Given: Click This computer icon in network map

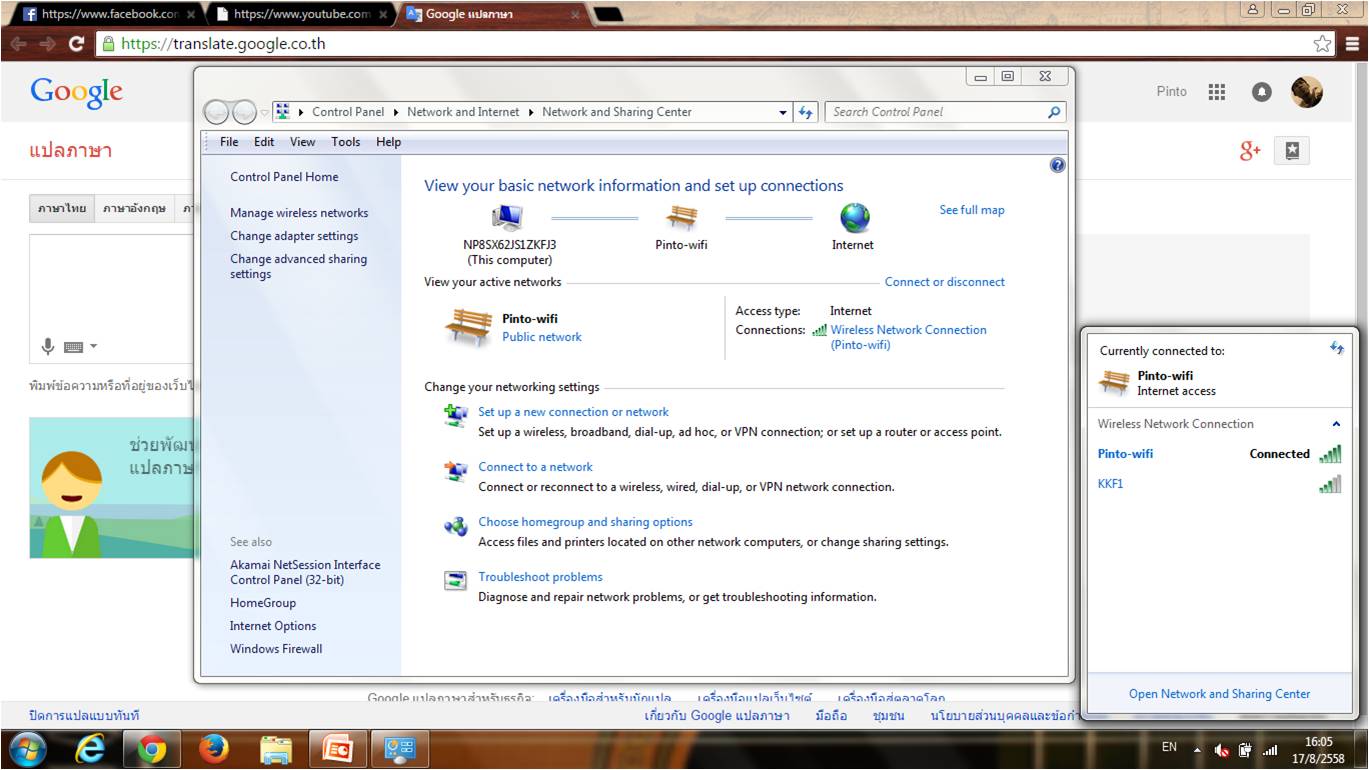Looking at the screenshot, I should tap(508, 218).
